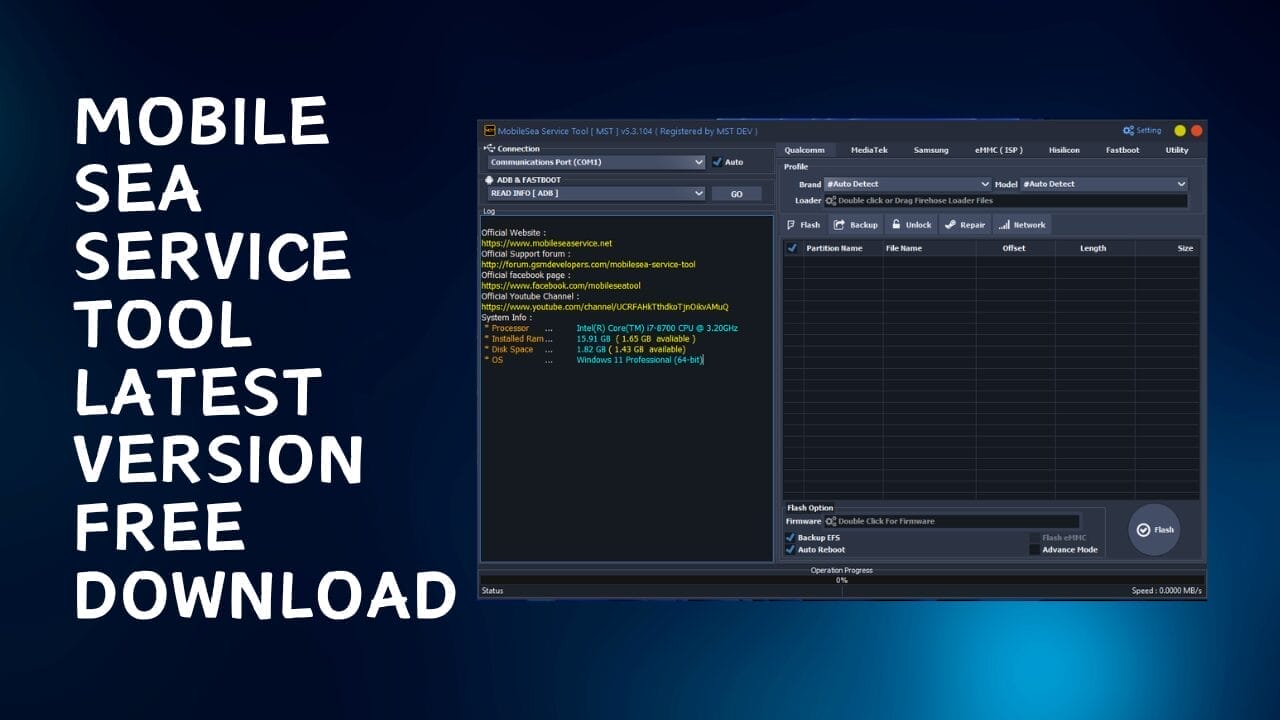This screenshot has width=1280, height=720.
Task: Select the Flash toolbar icon
Action: pyautogui.click(x=793, y=225)
